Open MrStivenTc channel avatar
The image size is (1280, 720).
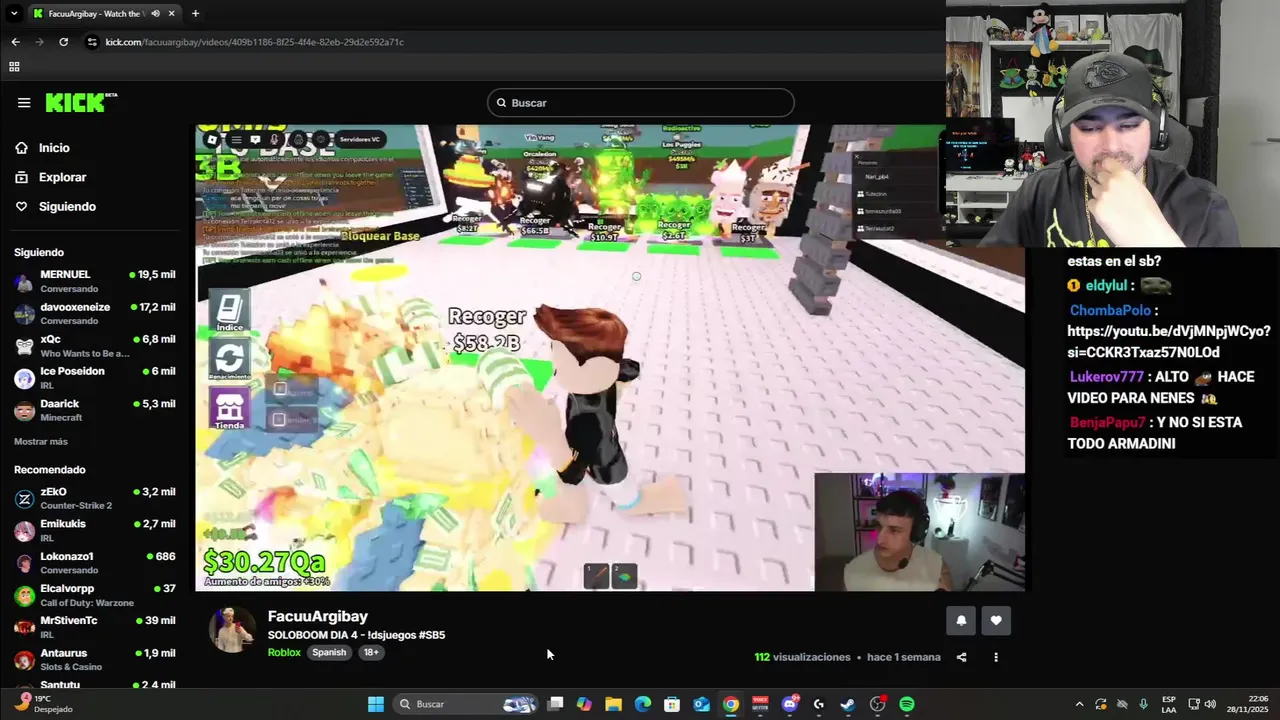coord(24,627)
